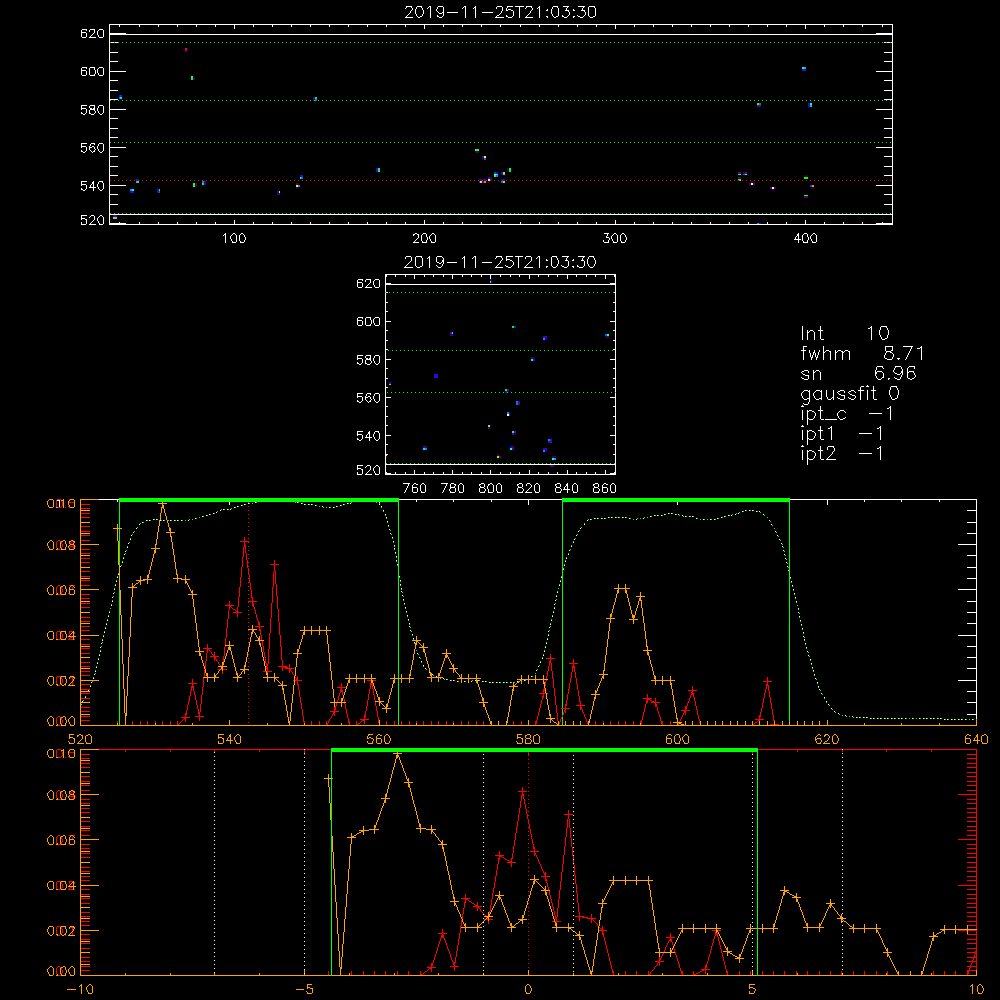Click x-axis label 580 on spectrum plot
Image resolution: width=1000 pixels, height=1000 pixels.
(528, 739)
